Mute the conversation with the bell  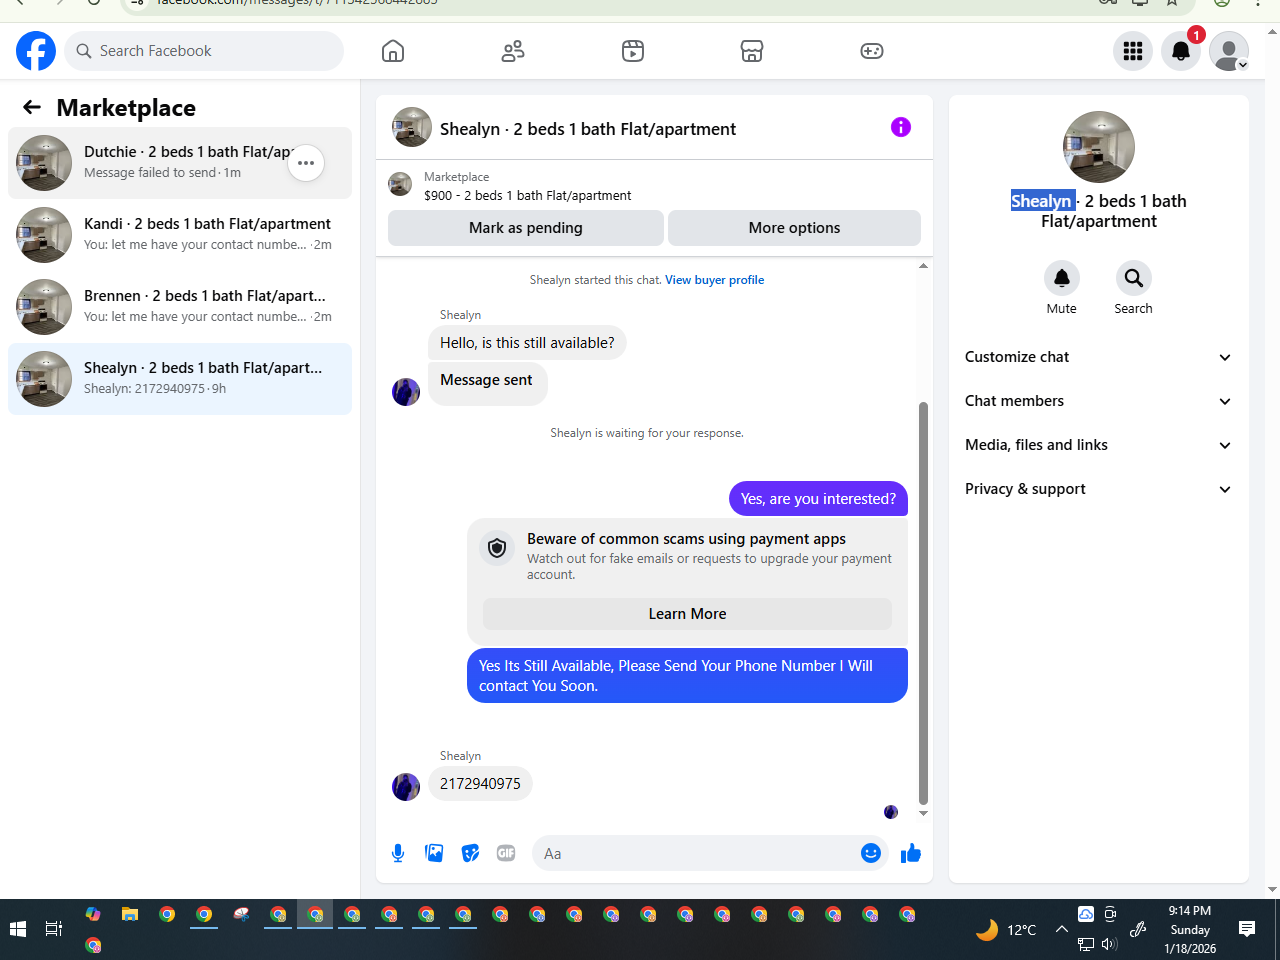(x=1062, y=278)
